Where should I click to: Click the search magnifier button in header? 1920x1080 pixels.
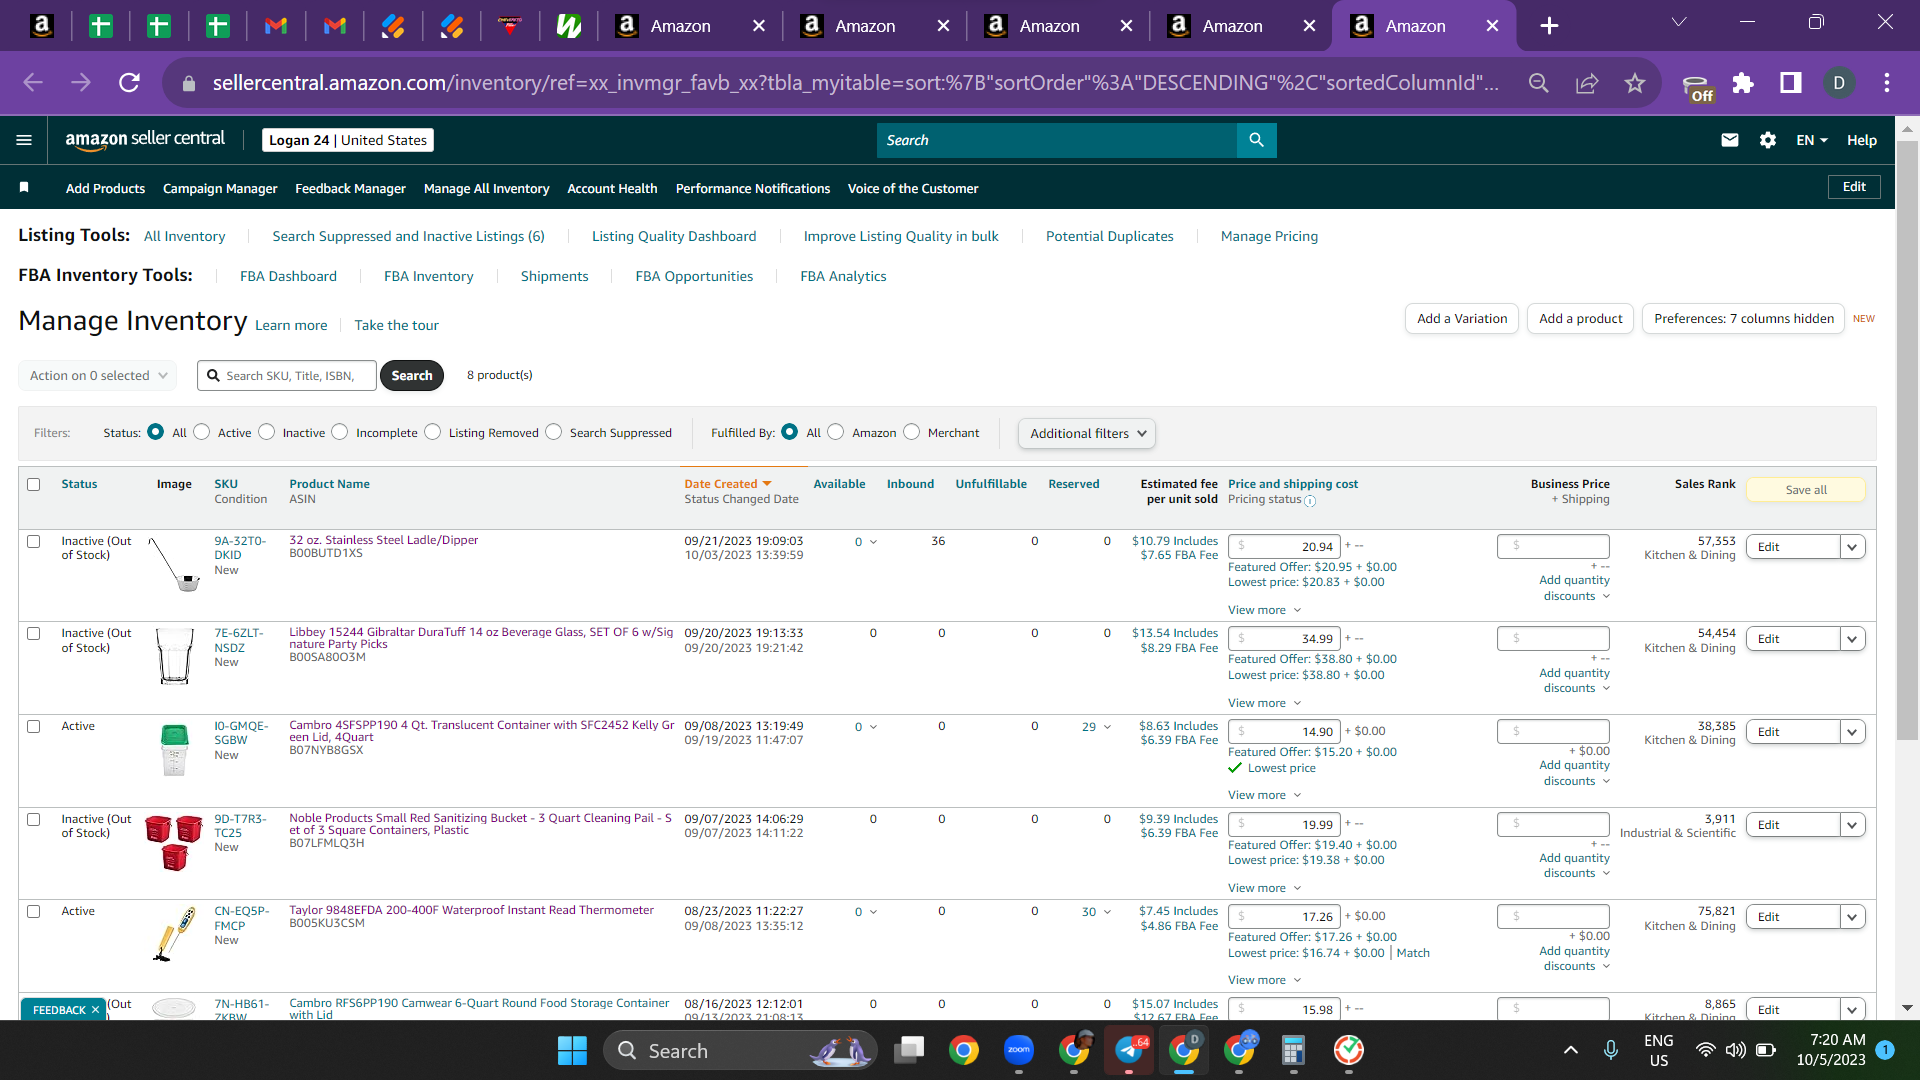click(x=1256, y=140)
